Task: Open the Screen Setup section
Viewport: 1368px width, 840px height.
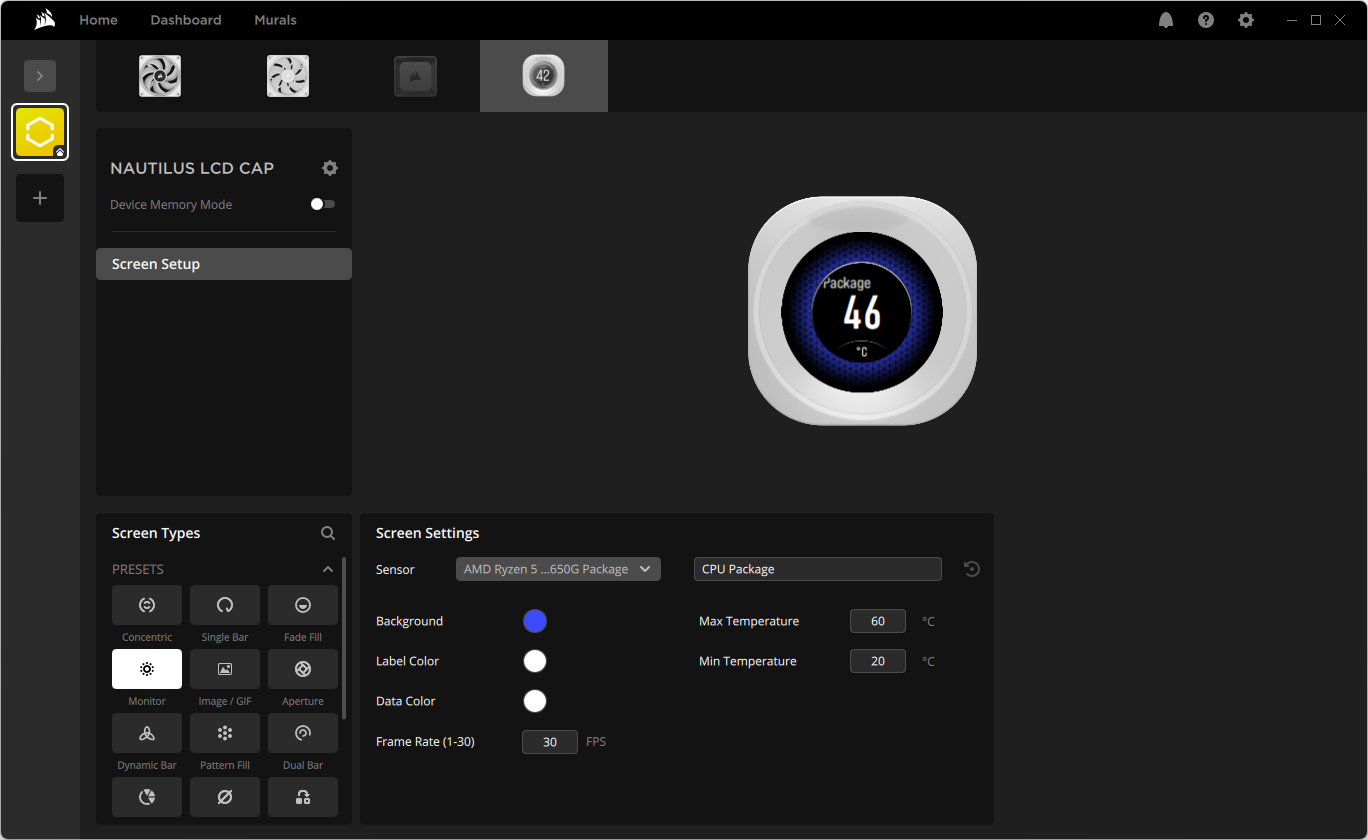Action: [x=224, y=264]
